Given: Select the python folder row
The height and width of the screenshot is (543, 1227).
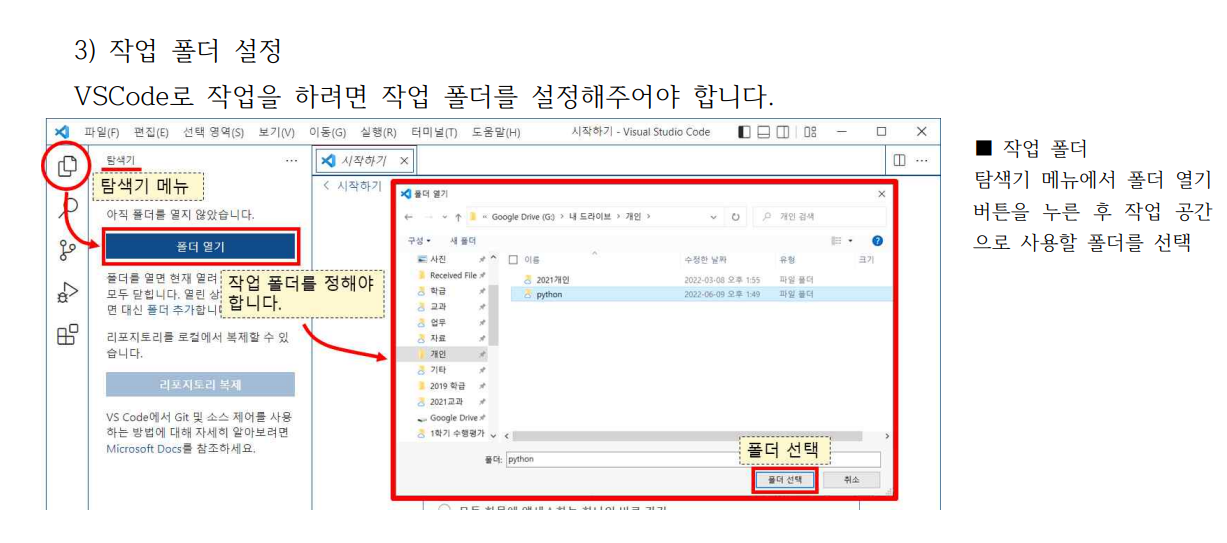Looking at the screenshot, I should click(x=700, y=294).
